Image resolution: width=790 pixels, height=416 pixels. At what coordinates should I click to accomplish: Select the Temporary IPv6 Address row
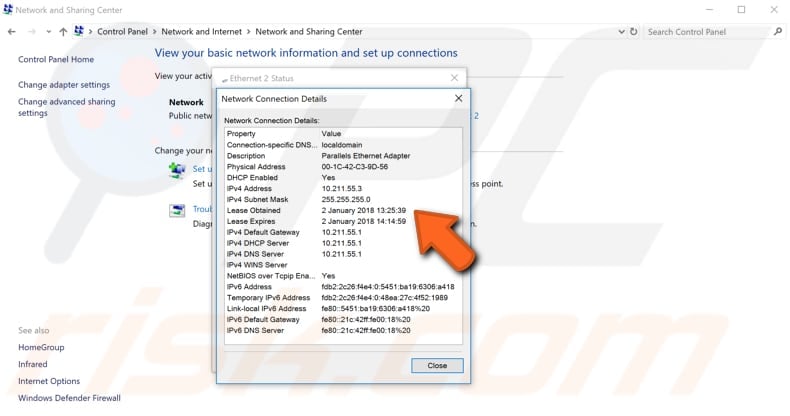[343, 298]
